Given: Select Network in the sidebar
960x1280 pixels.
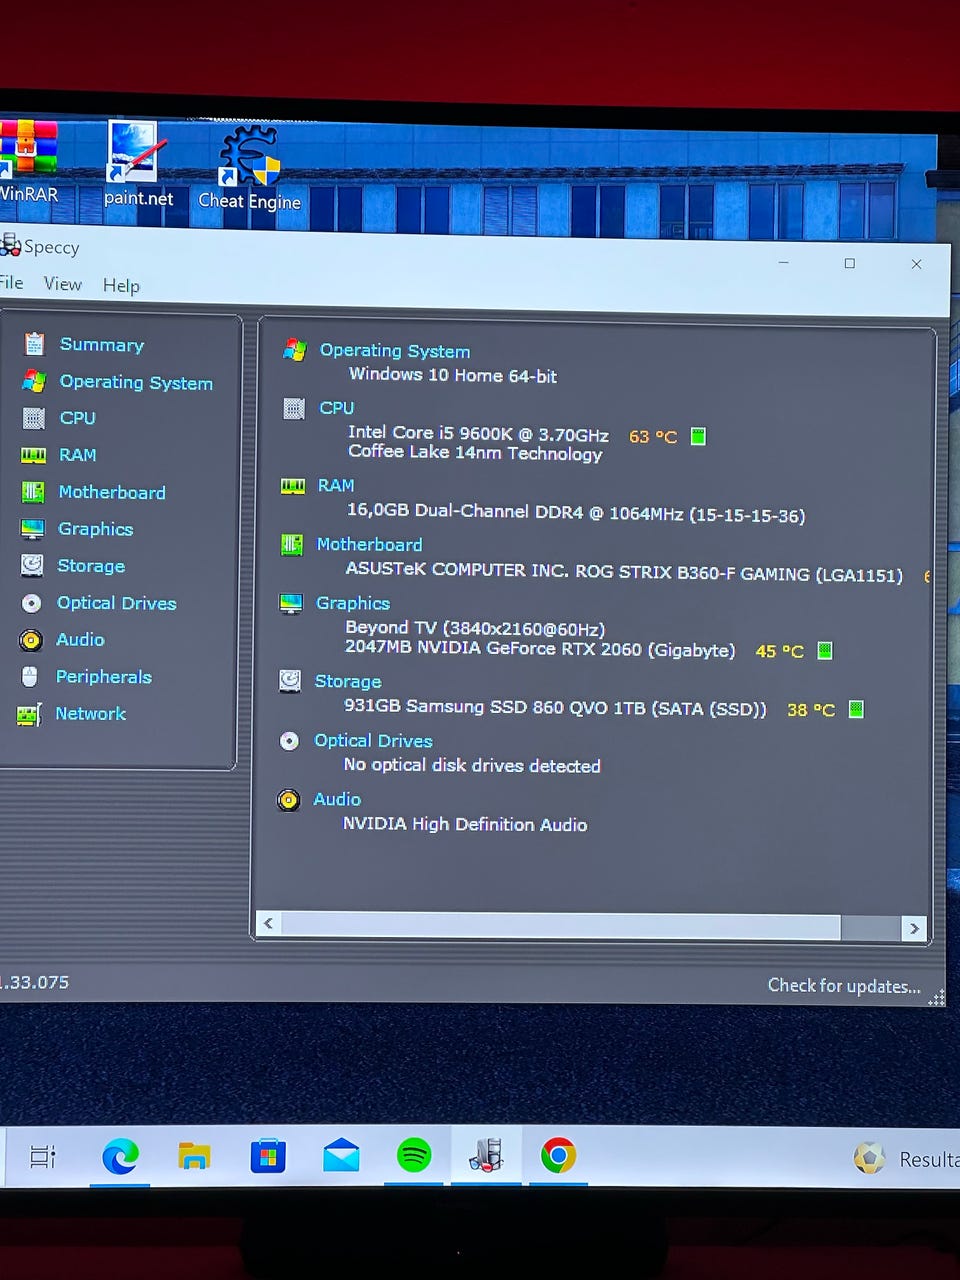Looking at the screenshot, I should tap(90, 714).
